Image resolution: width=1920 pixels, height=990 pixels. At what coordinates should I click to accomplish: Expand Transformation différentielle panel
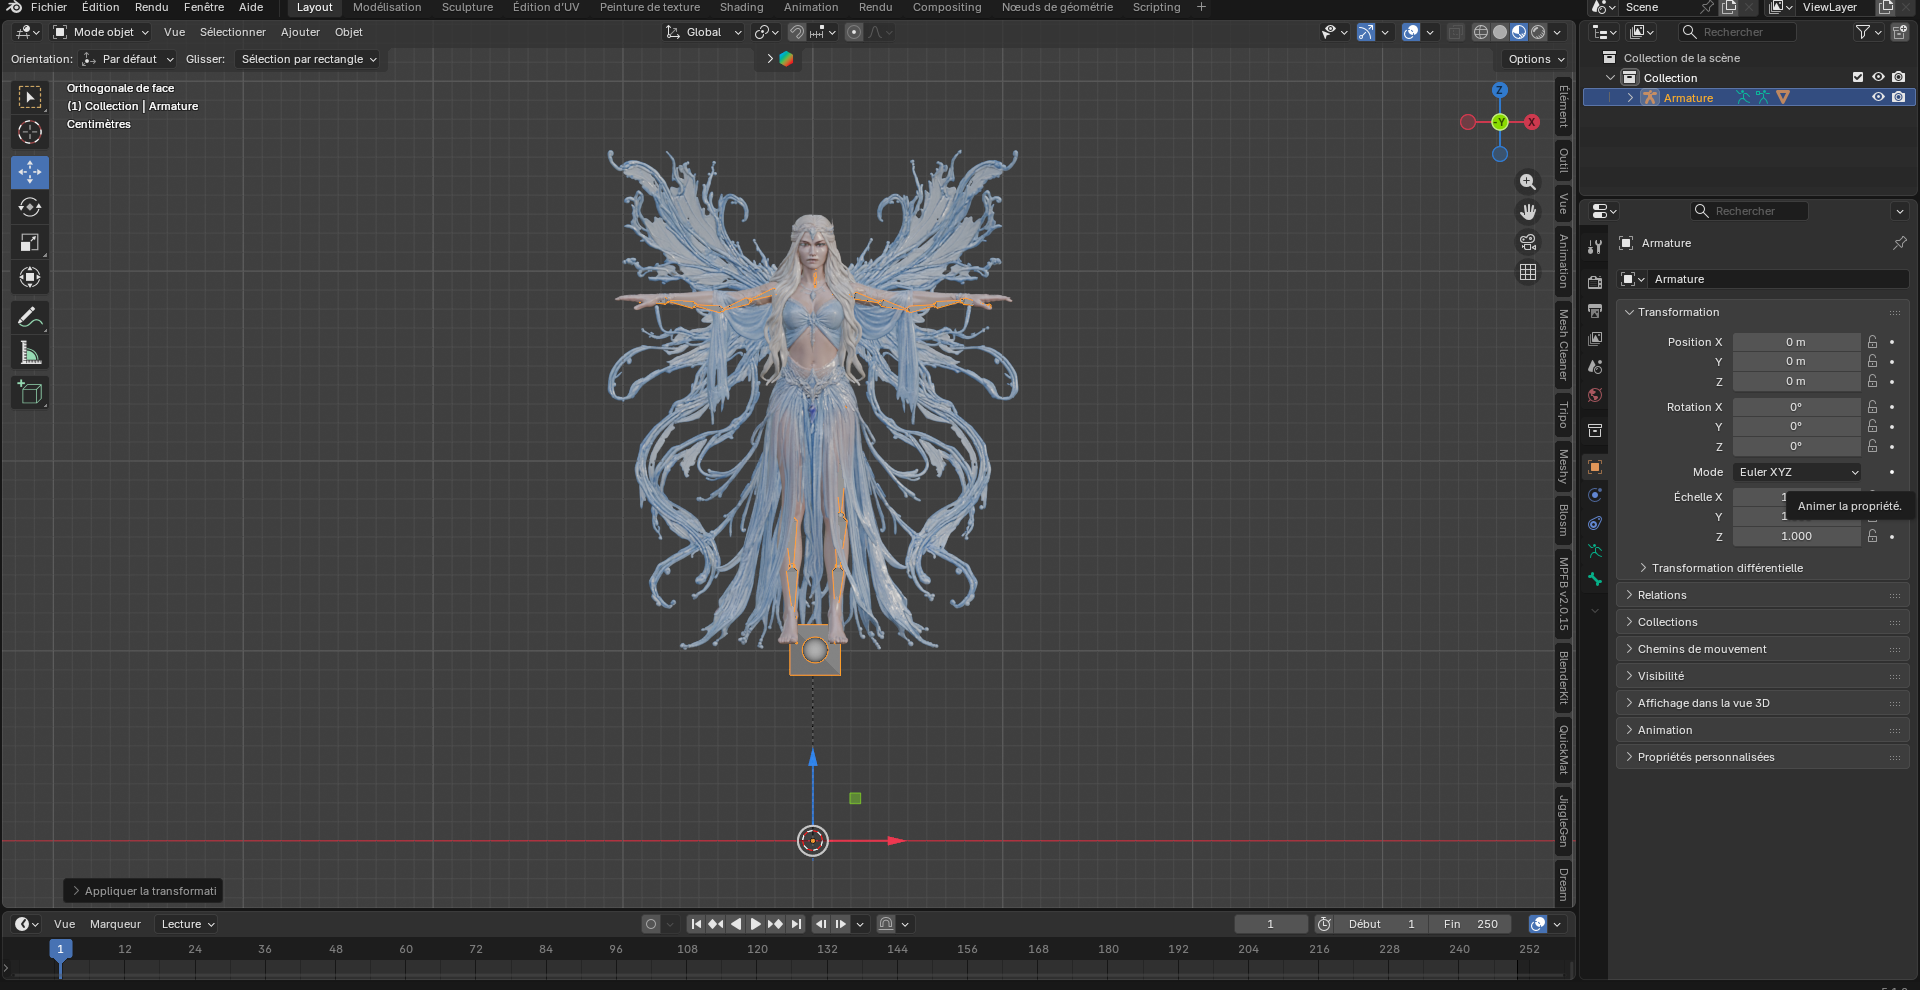coord(1726,568)
